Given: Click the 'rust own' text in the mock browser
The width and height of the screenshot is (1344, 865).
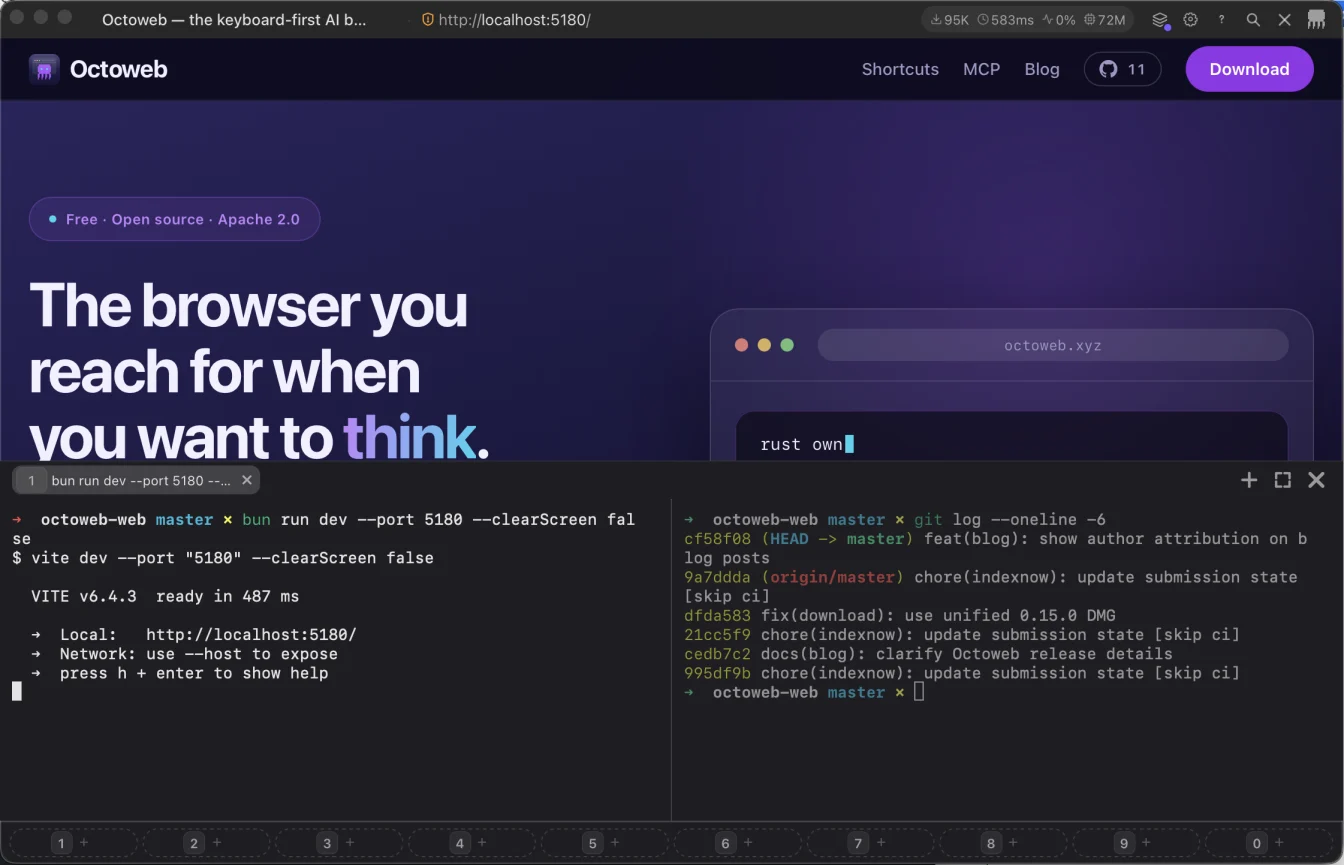Looking at the screenshot, I should pyautogui.click(x=801, y=445).
